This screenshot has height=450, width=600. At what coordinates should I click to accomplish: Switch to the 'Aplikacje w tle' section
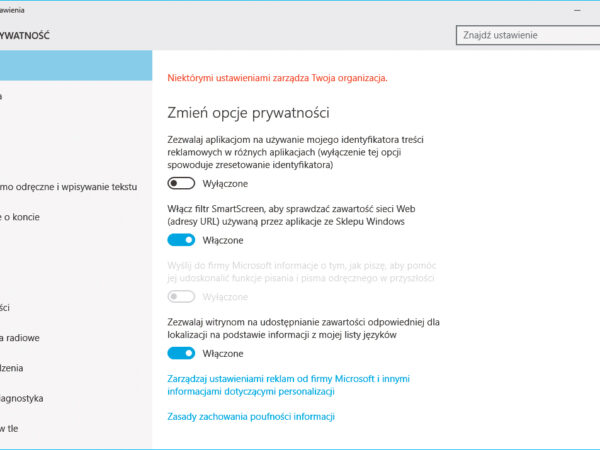tap(15, 428)
